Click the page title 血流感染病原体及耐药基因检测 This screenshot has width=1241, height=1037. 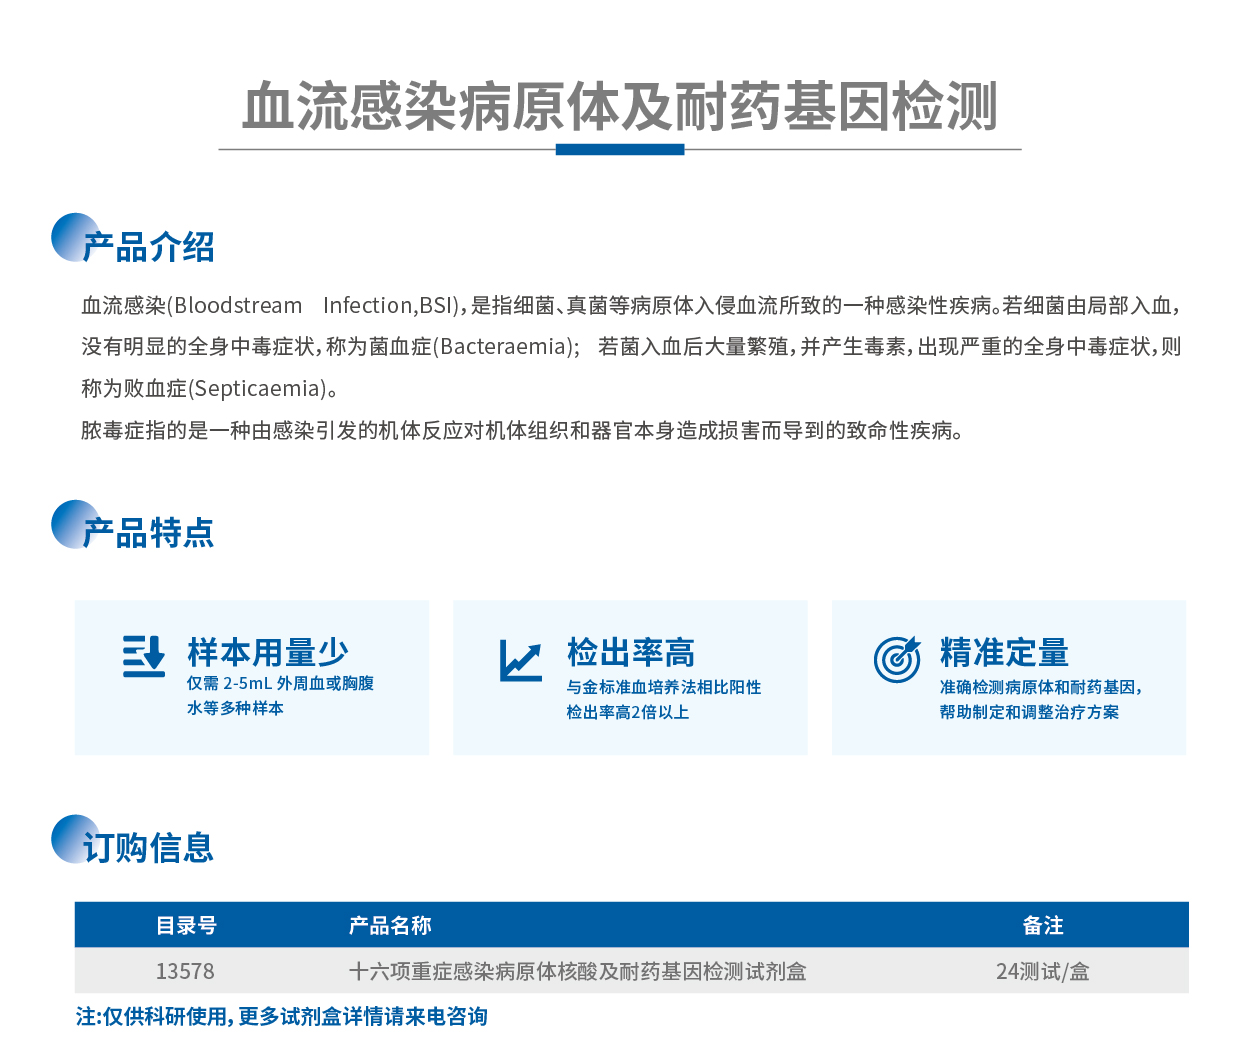(620, 106)
